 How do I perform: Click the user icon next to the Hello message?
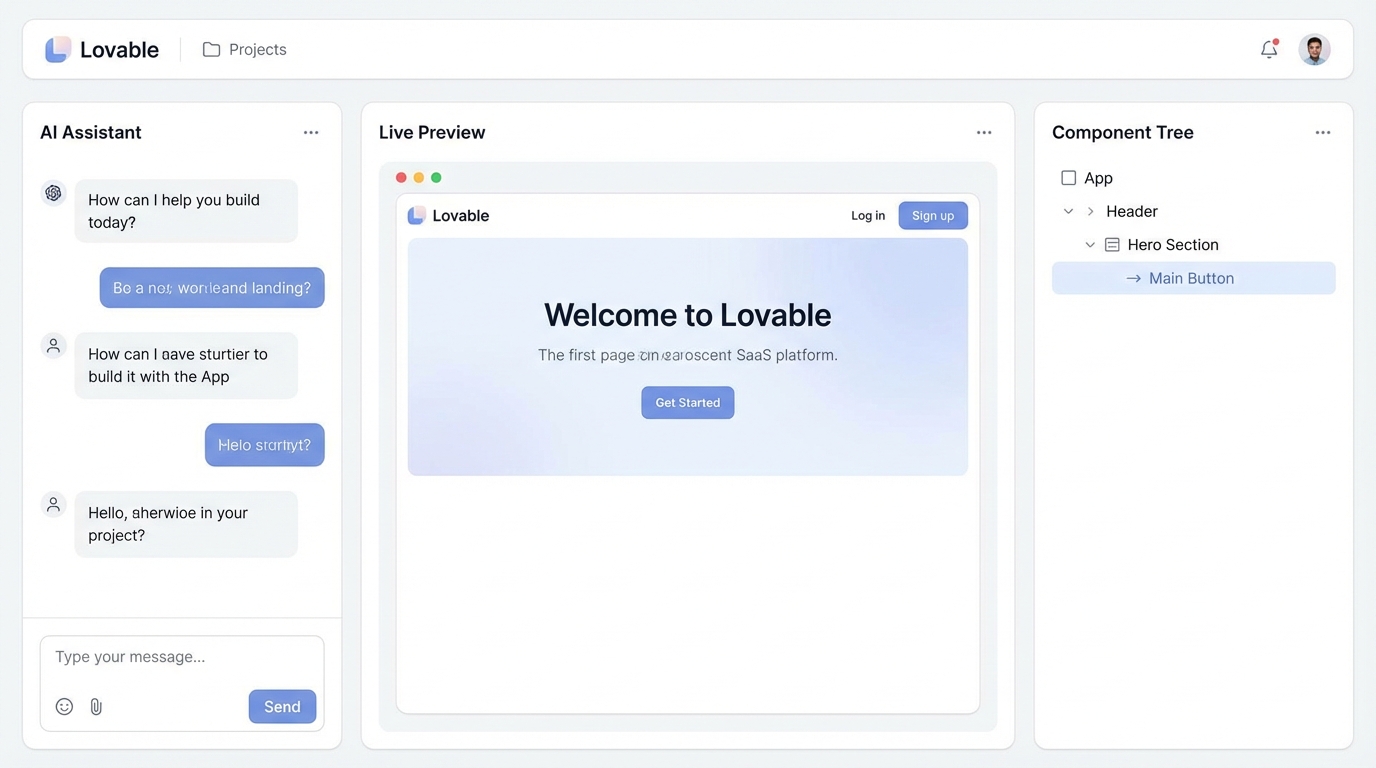pos(53,504)
